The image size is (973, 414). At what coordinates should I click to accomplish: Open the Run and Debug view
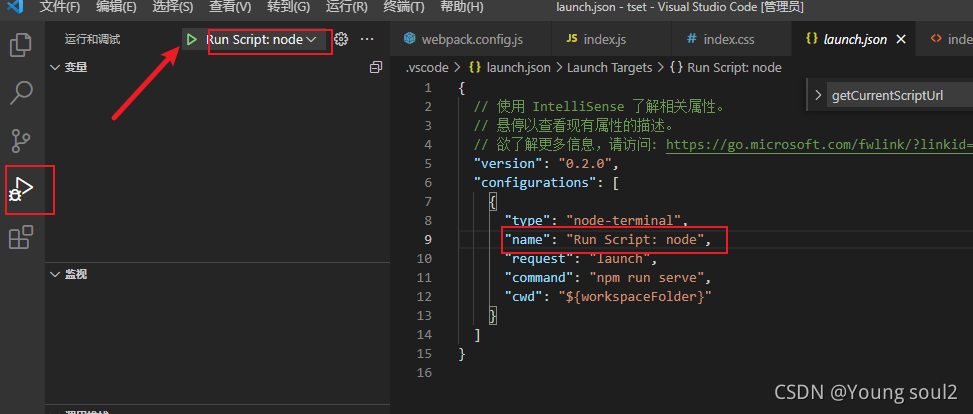click(22, 189)
